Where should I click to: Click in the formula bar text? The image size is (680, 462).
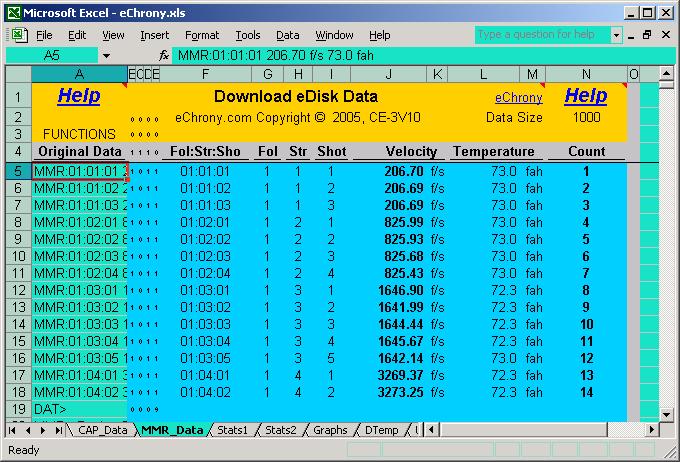(400, 56)
